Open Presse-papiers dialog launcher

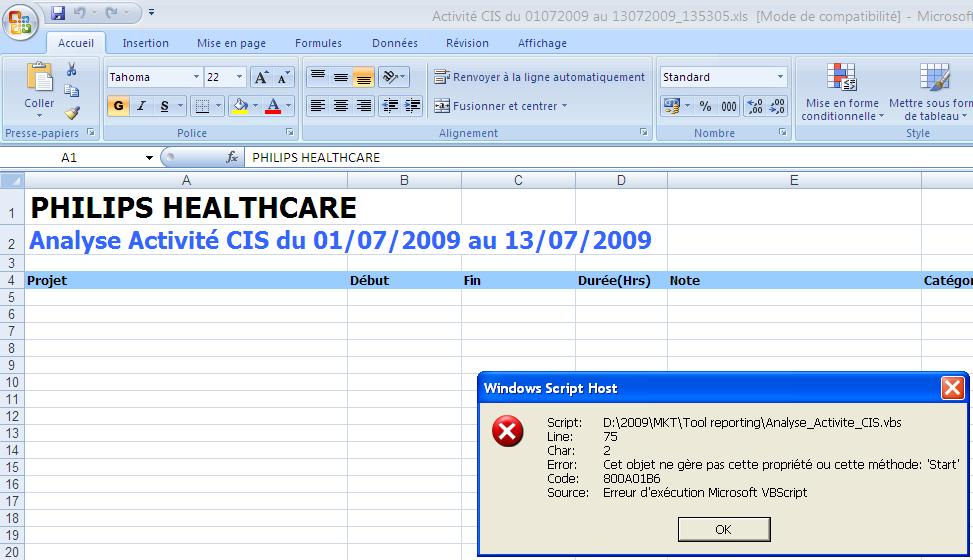click(91, 132)
